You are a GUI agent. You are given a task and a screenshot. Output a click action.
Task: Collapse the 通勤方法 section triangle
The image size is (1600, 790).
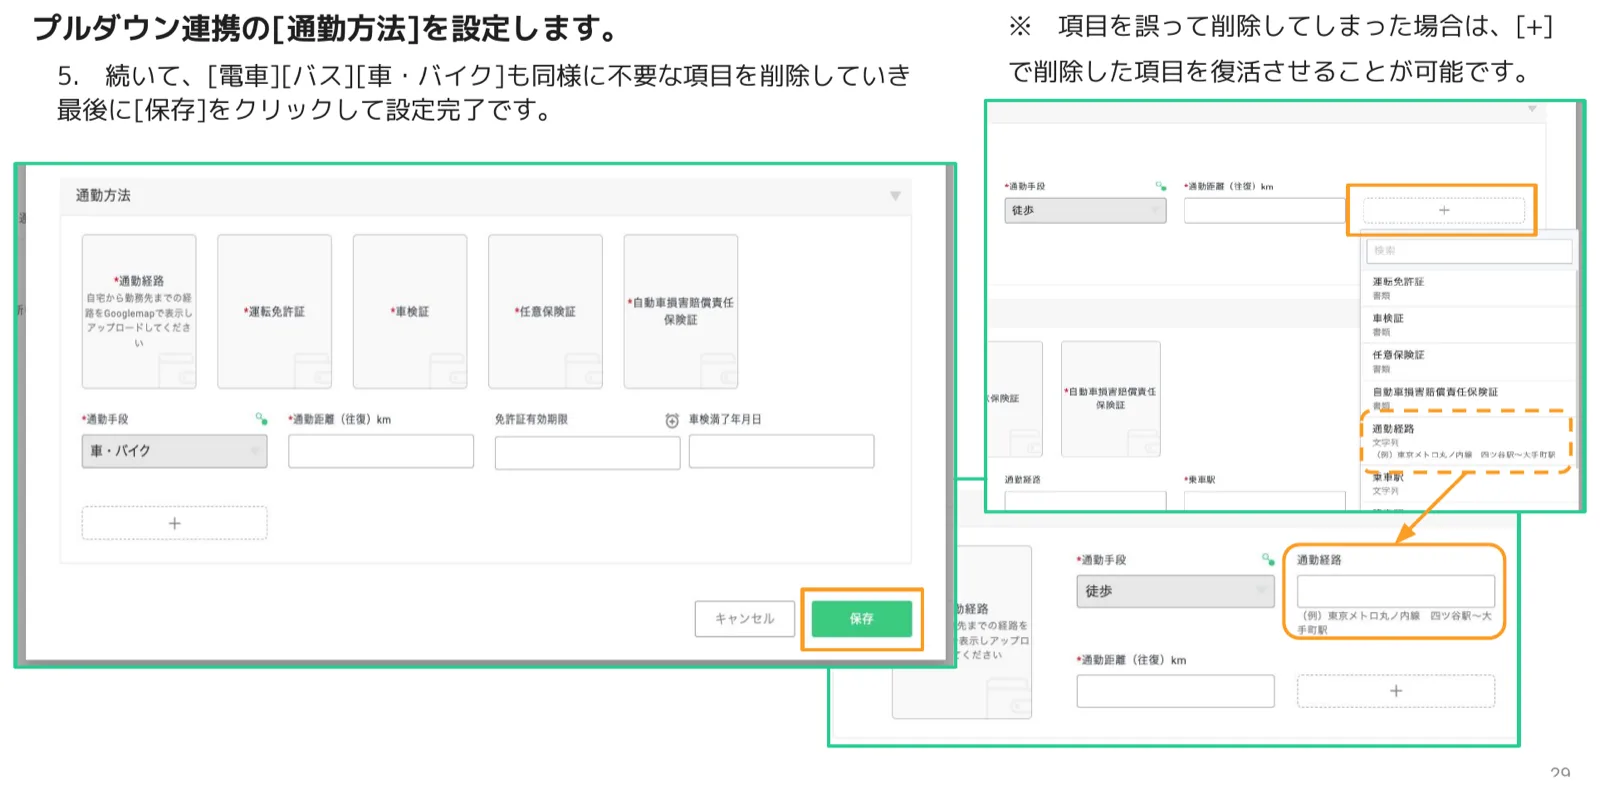[x=895, y=196]
